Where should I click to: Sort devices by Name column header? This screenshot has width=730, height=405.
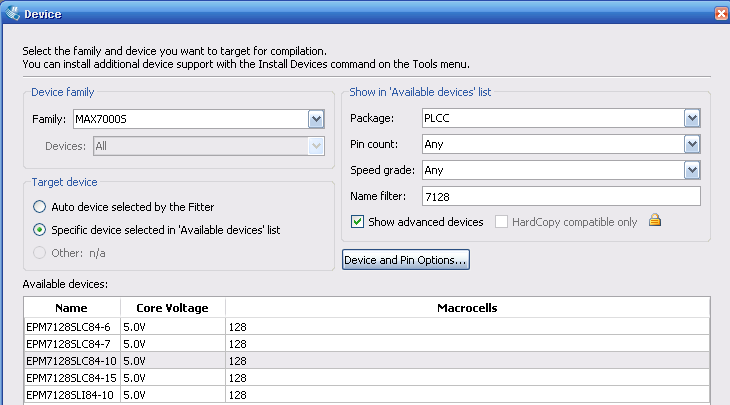(x=72, y=308)
